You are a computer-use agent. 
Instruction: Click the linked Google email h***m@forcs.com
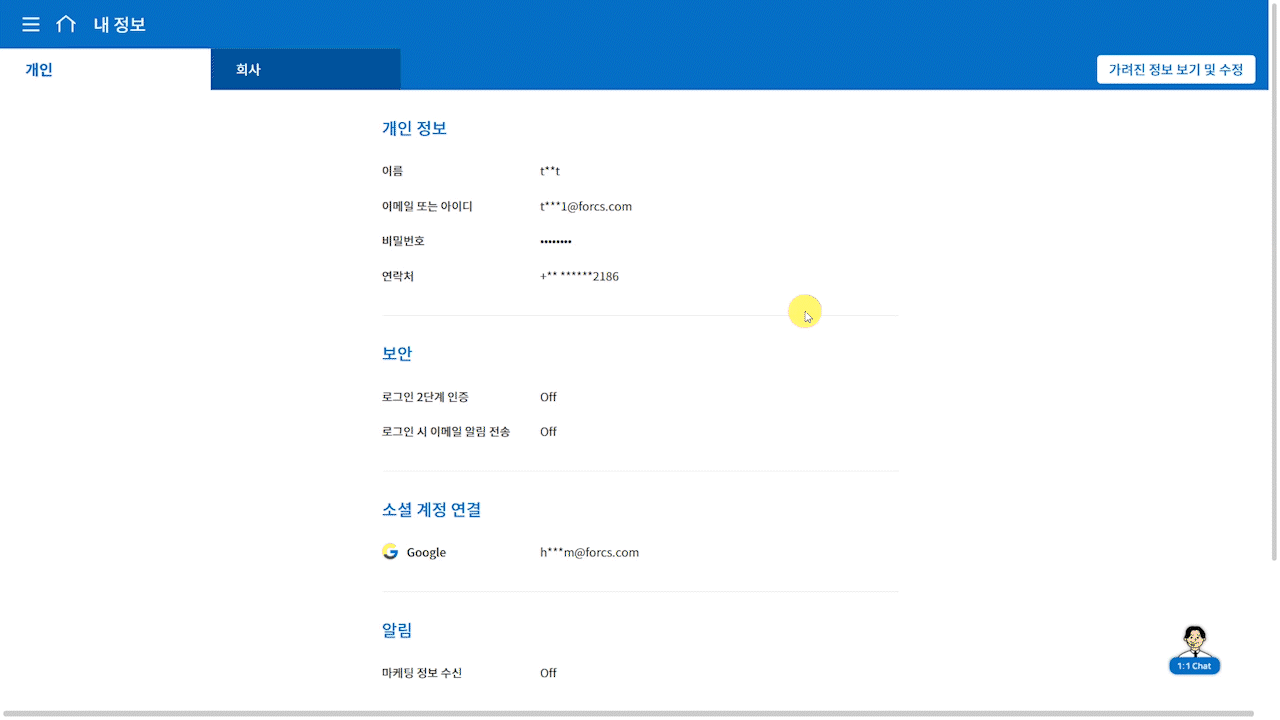(x=589, y=552)
